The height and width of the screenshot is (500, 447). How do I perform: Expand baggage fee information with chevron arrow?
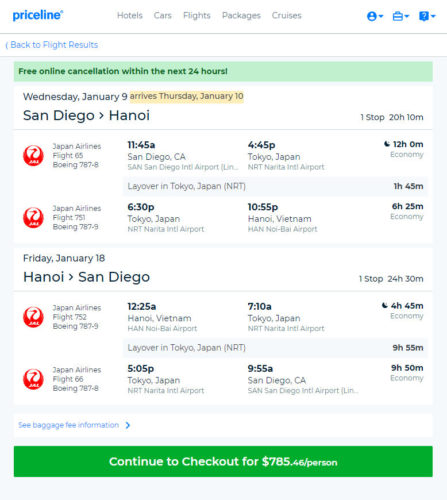[x=128, y=425]
